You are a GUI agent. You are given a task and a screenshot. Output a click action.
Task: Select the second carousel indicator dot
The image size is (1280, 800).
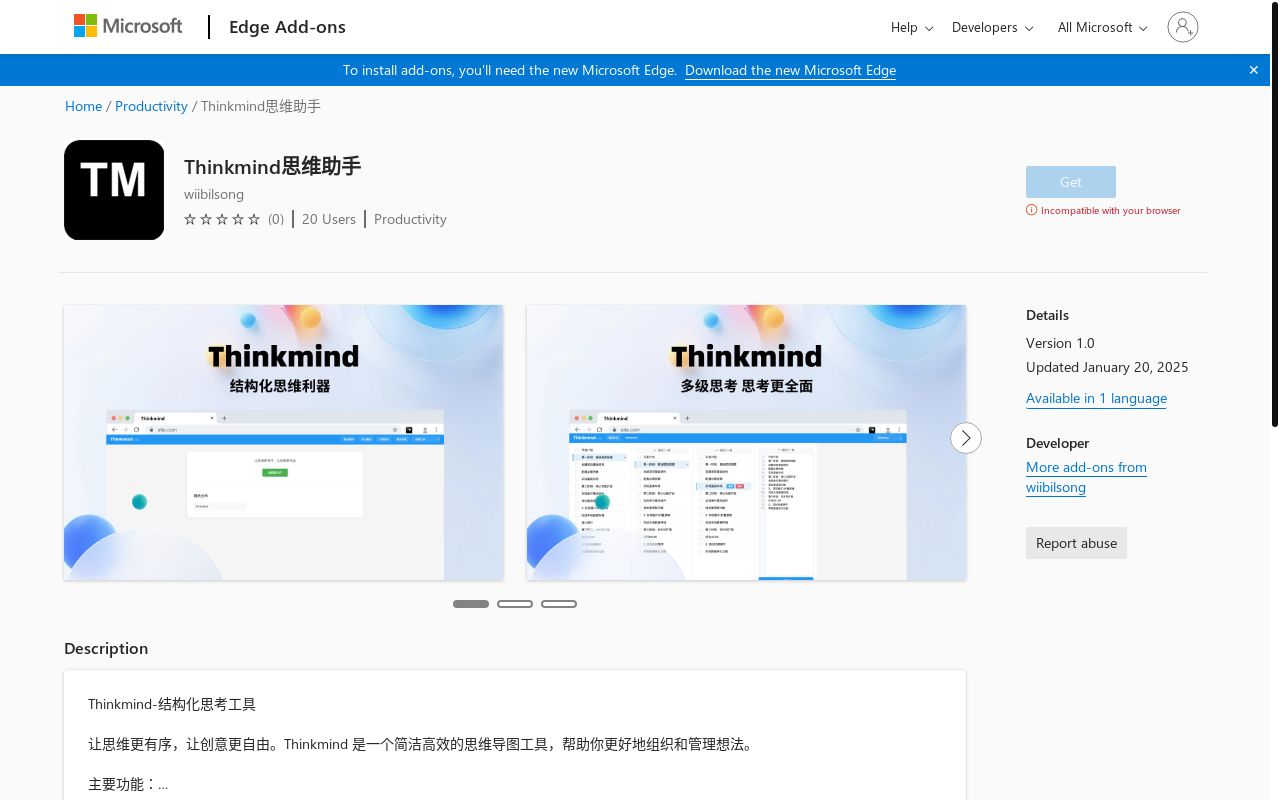515,604
